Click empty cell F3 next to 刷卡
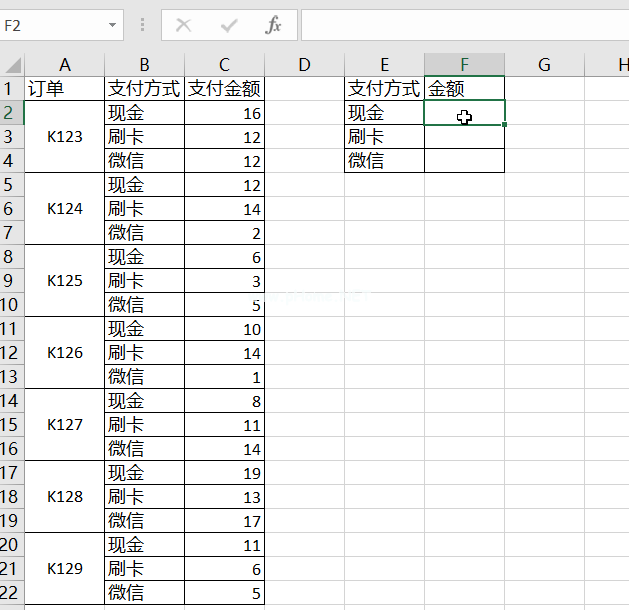The height and width of the screenshot is (610, 629). pyautogui.click(x=464, y=137)
